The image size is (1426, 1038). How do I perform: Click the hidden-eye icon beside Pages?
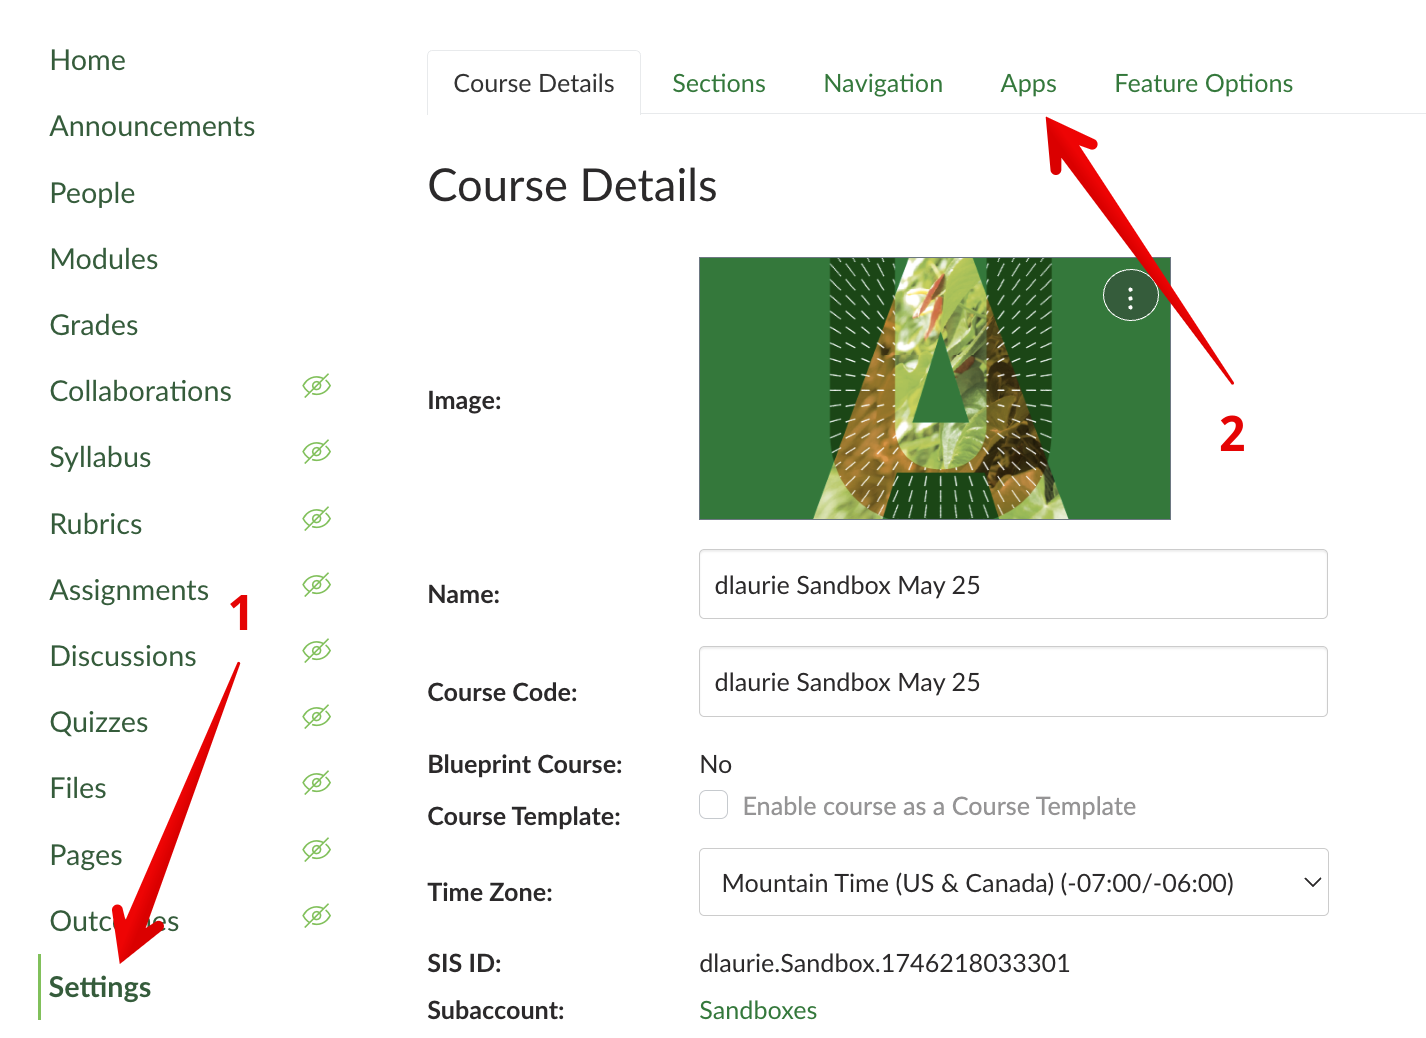316,850
